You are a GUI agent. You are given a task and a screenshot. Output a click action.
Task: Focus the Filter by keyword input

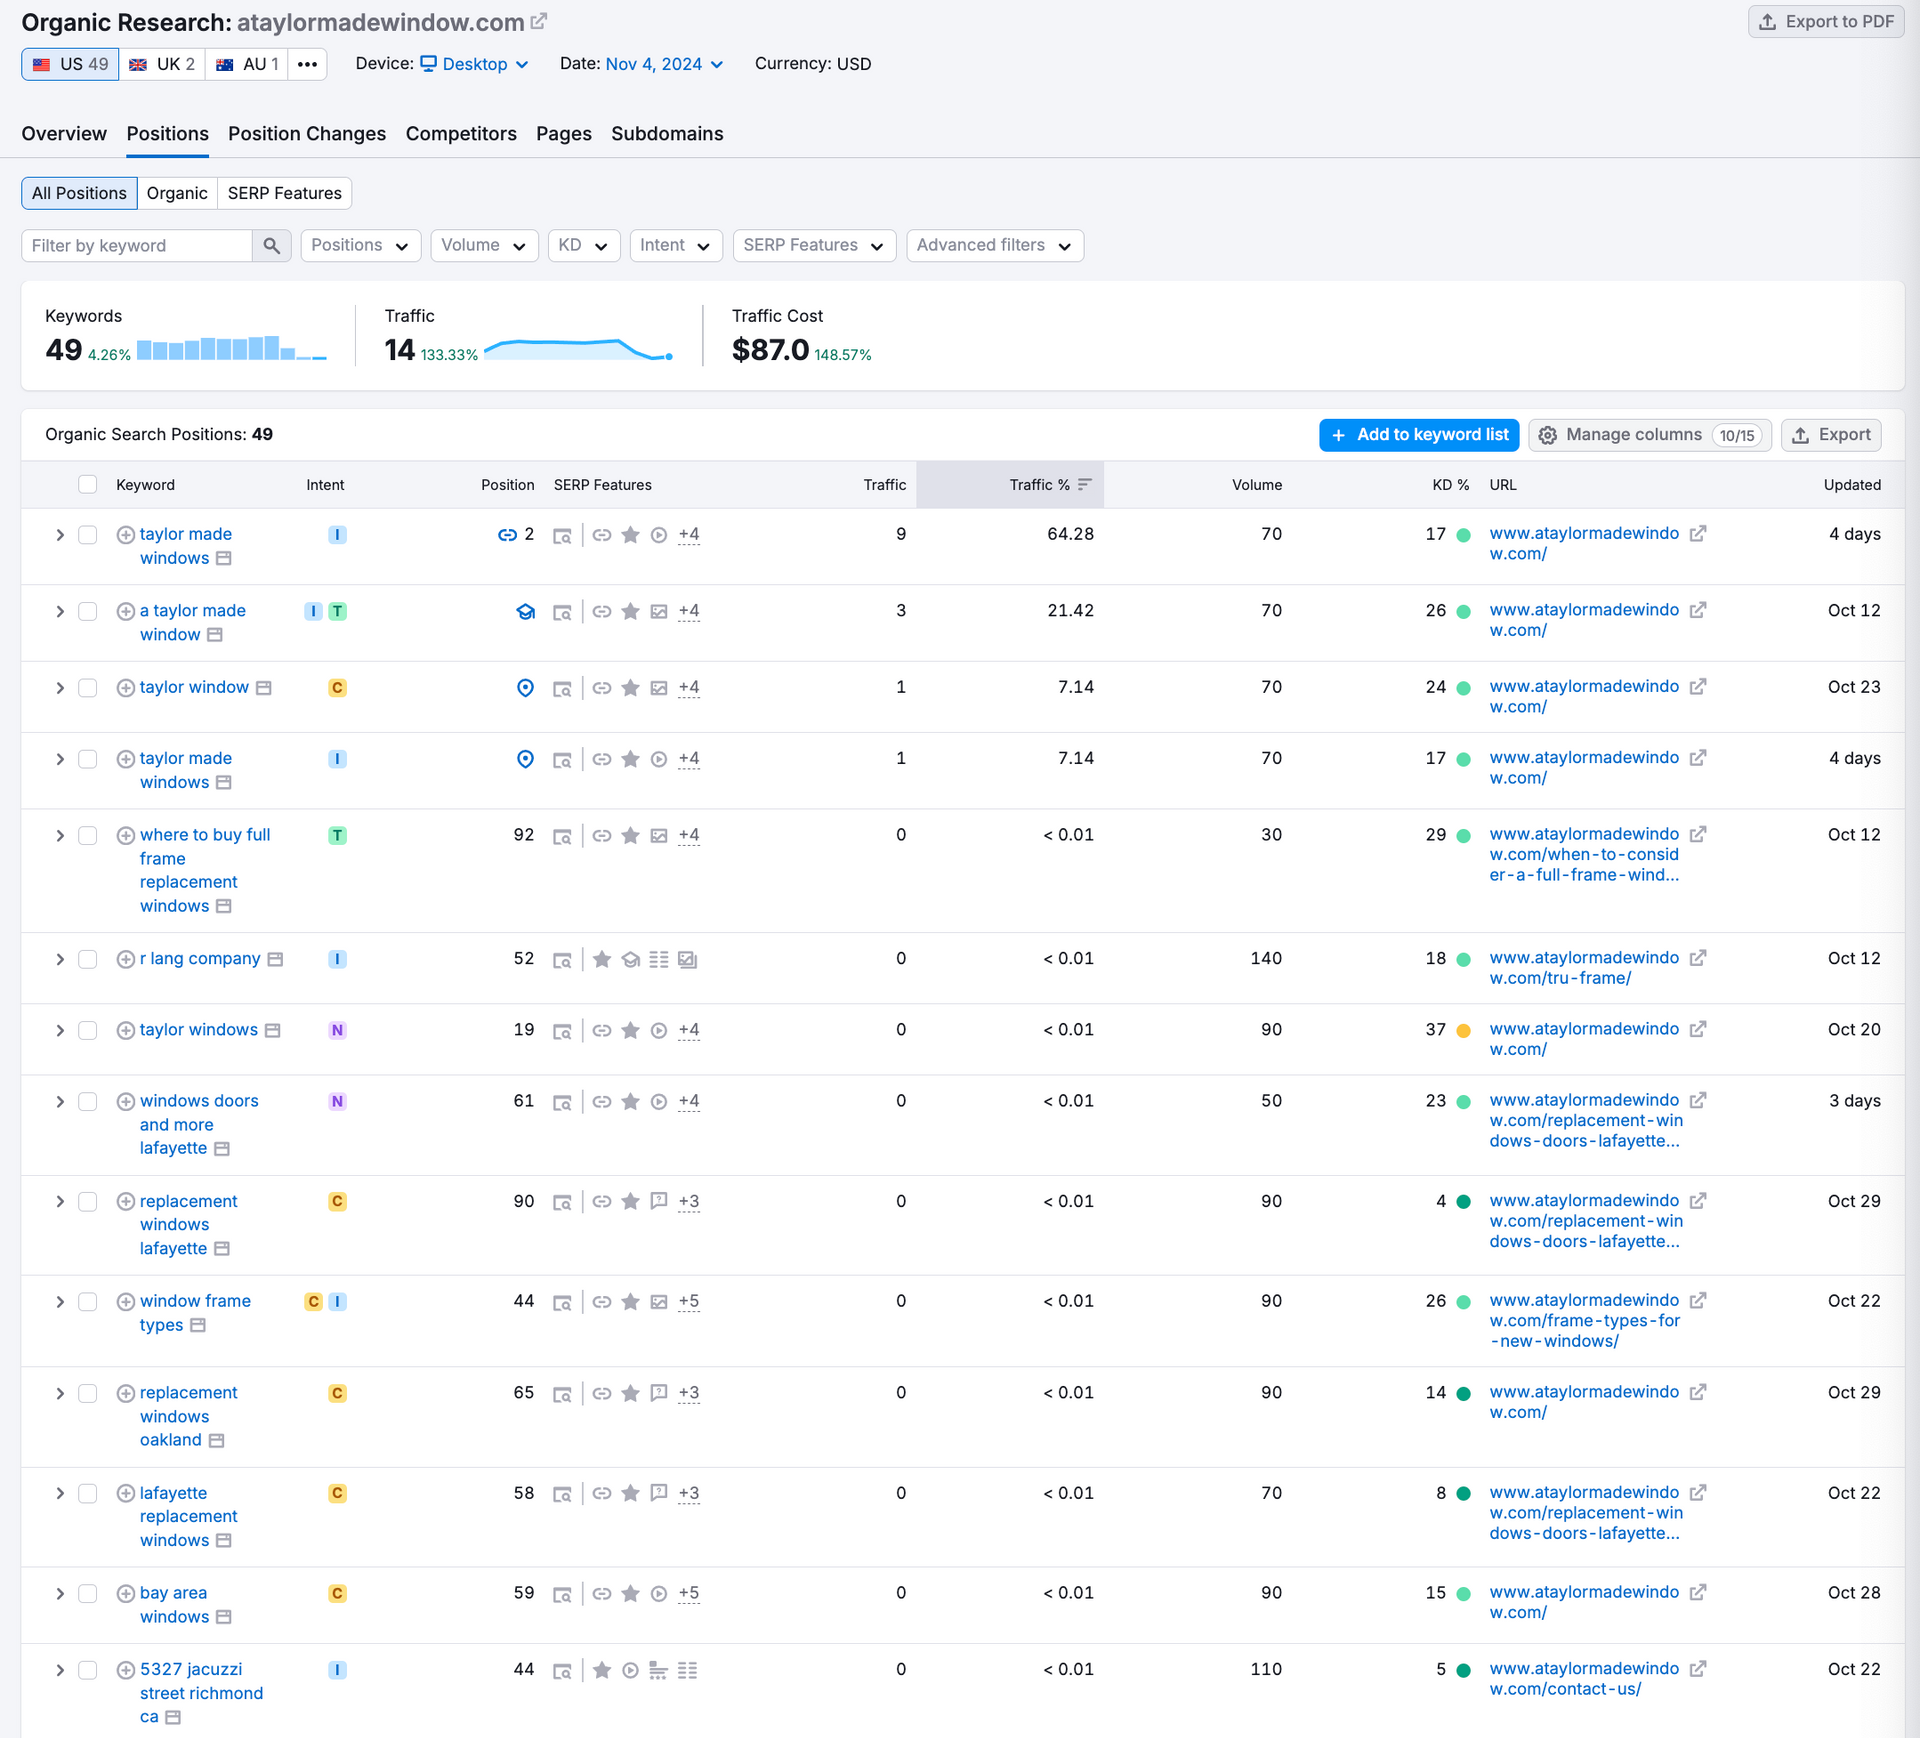pos(137,246)
